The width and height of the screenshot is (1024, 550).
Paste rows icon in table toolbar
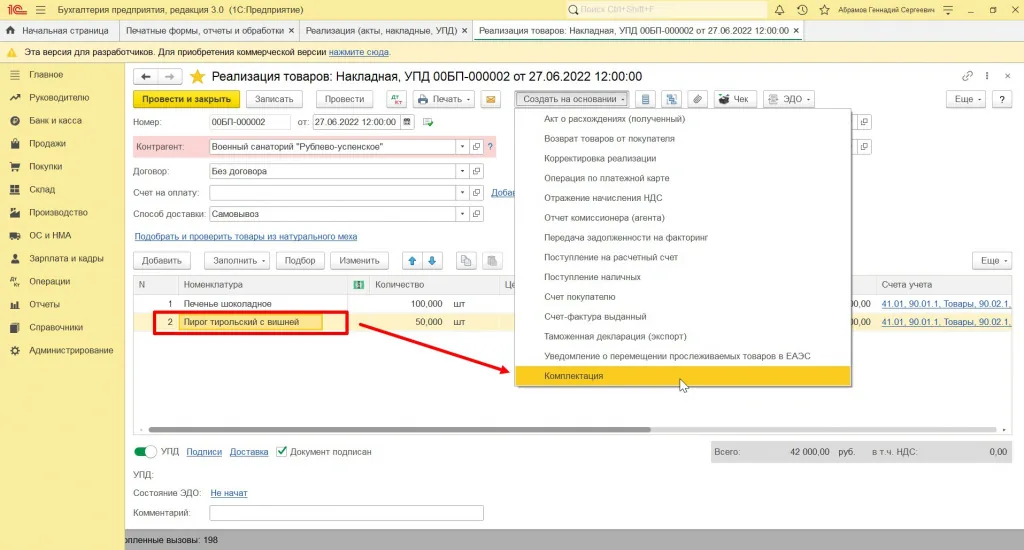(x=492, y=261)
